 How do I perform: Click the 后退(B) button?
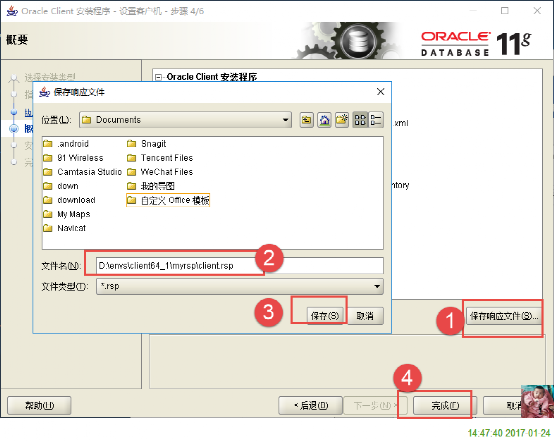coord(311,406)
